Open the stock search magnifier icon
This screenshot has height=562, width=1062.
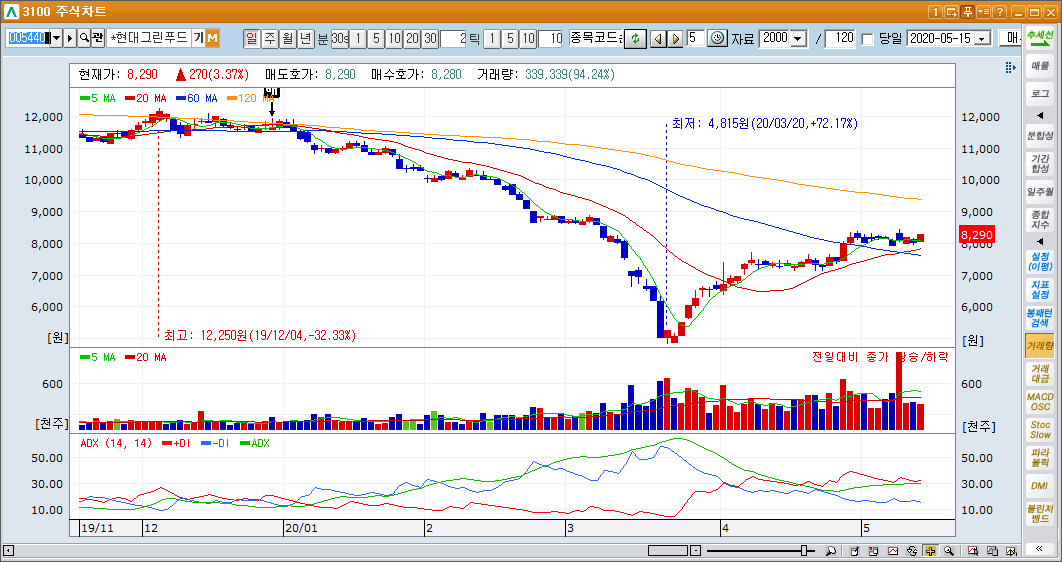(84, 39)
